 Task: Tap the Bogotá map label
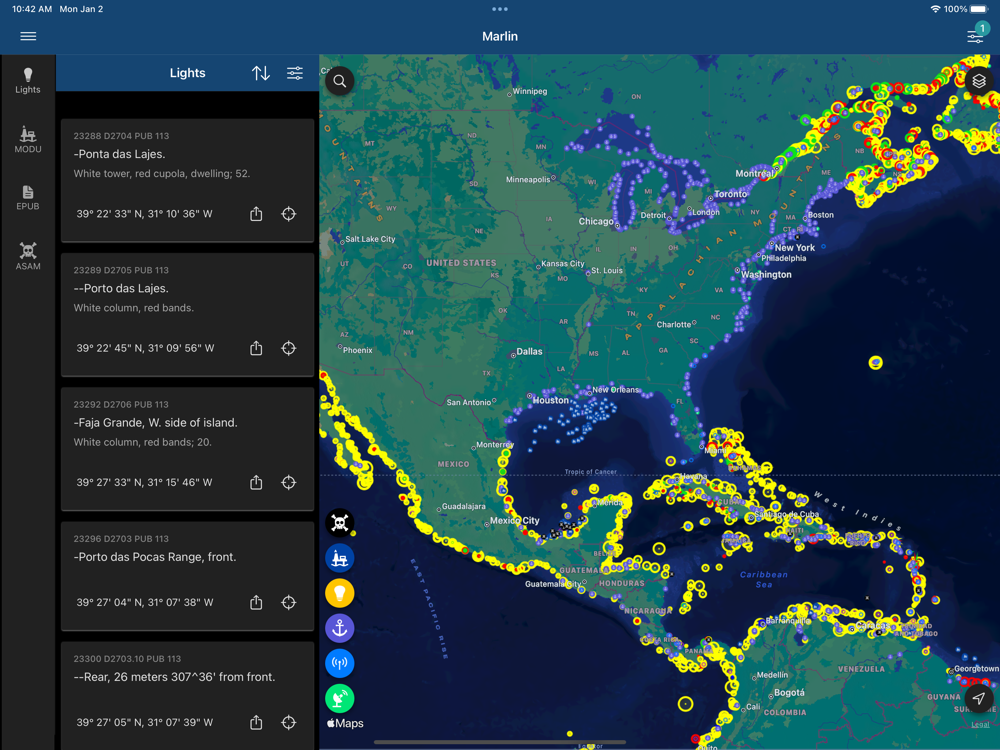789,693
